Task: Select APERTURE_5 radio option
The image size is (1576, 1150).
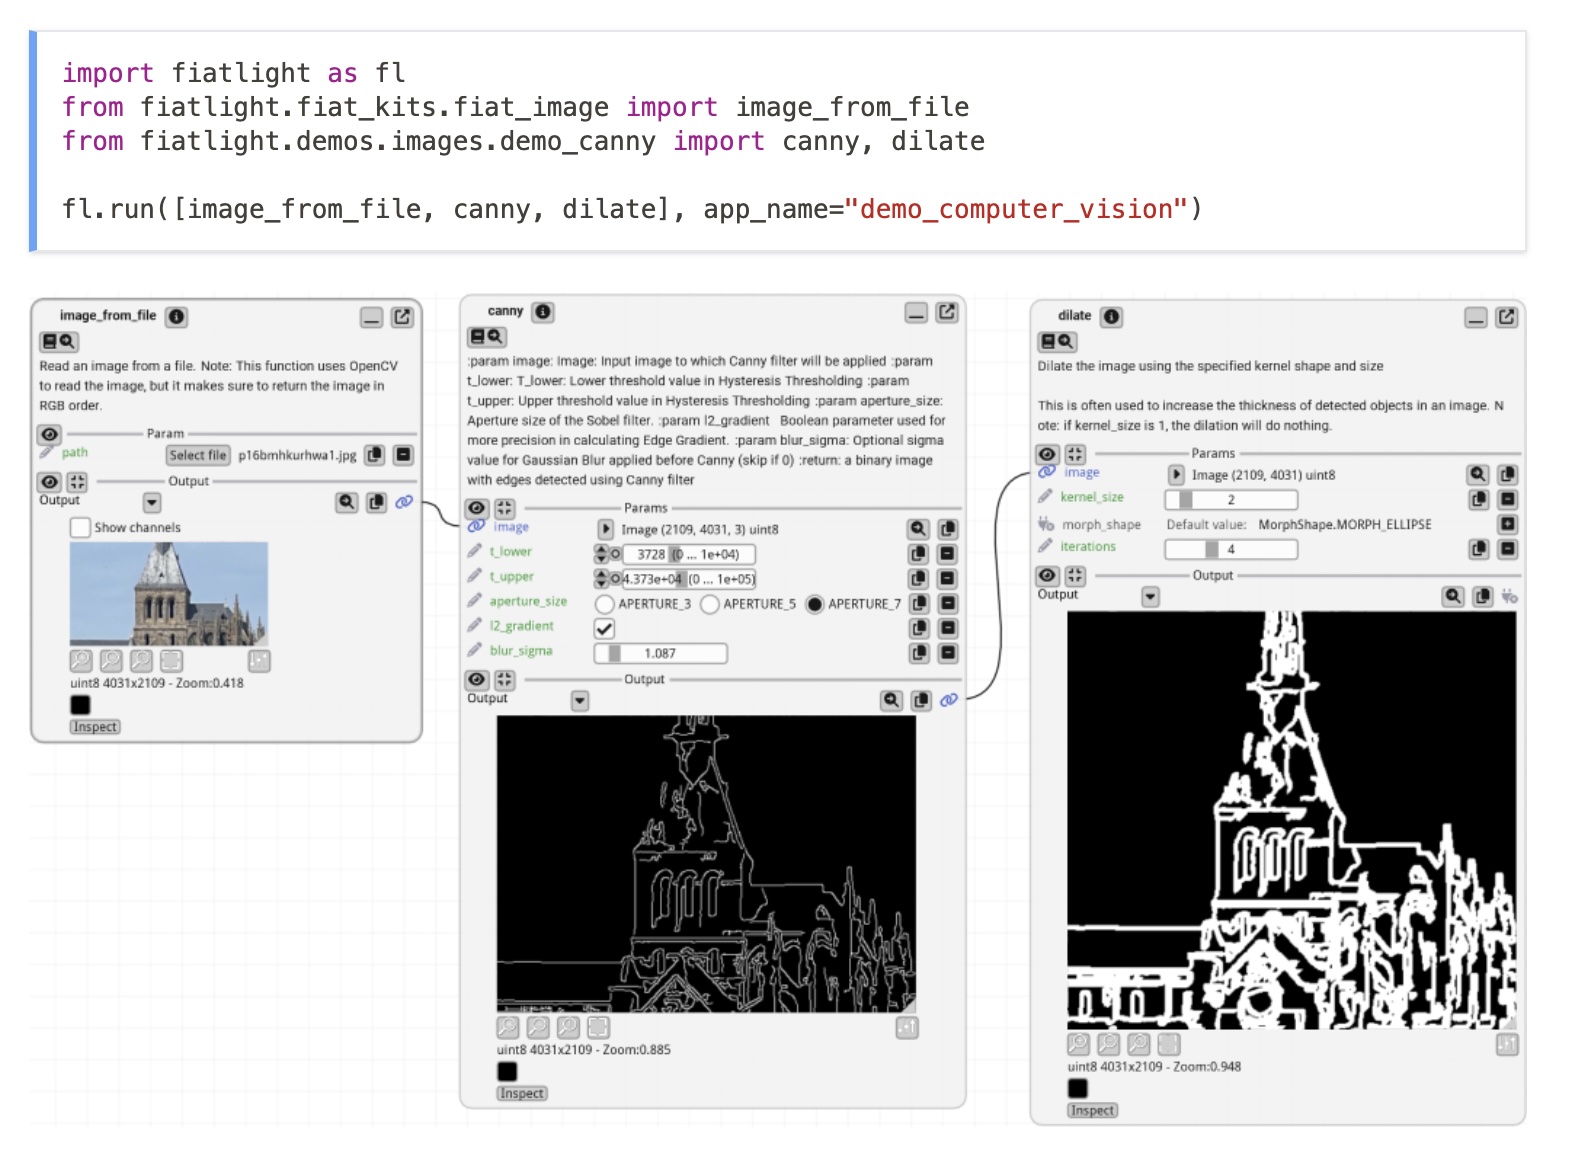Action: coord(710,604)
